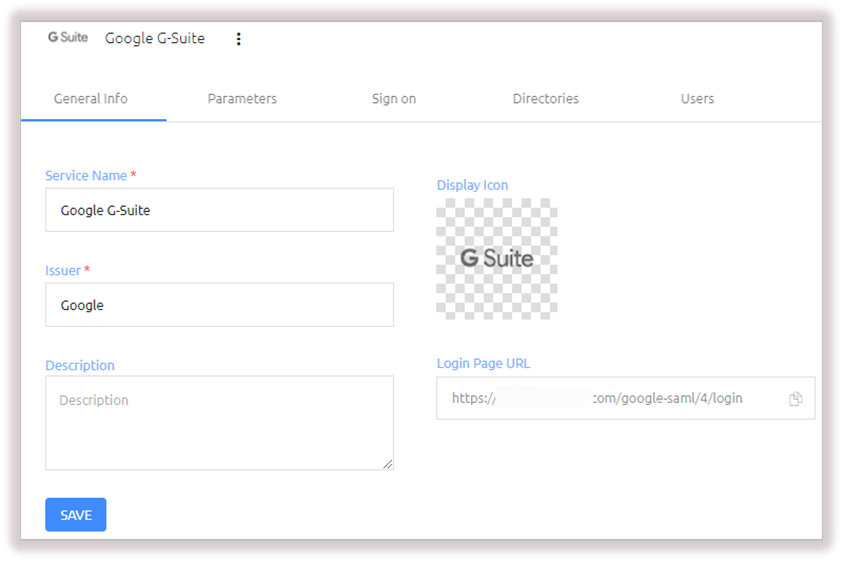Save the service settings with SAVE button
The height and width of the screenshot is (561, 844).
click(76, 515)
